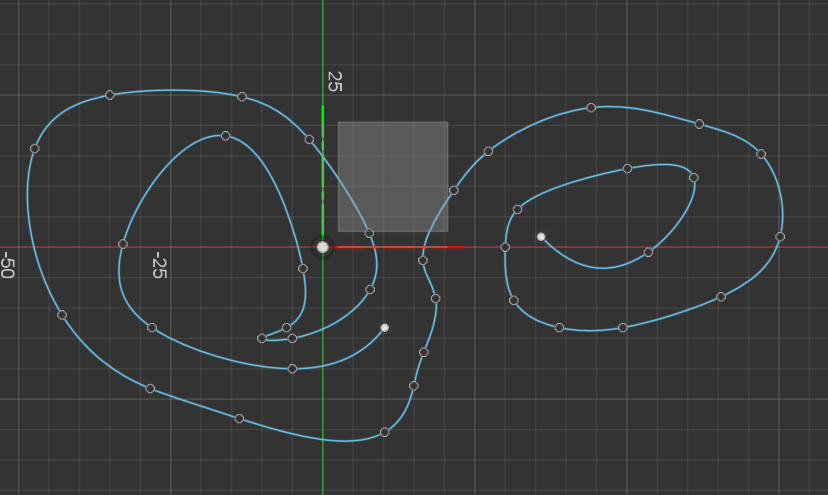Select the bottom-most spline point of left shape
This screenshot has width=828, height=495.
(x=384, y=432)
